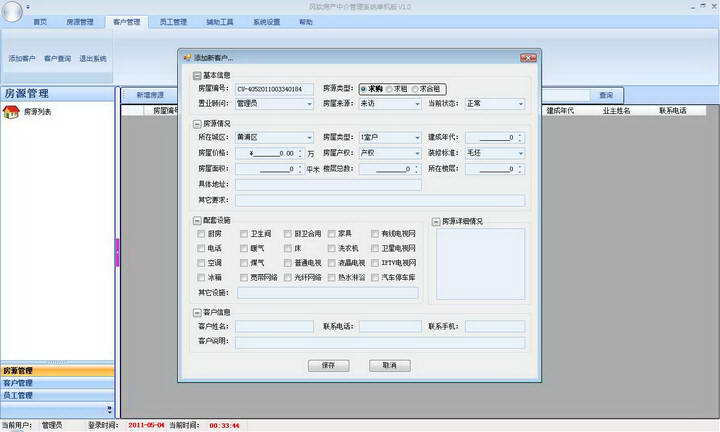Collapse the 配套设施 section
Image resolution: width=720 pixels, height=432 pixels.
[x=197, y=221]
